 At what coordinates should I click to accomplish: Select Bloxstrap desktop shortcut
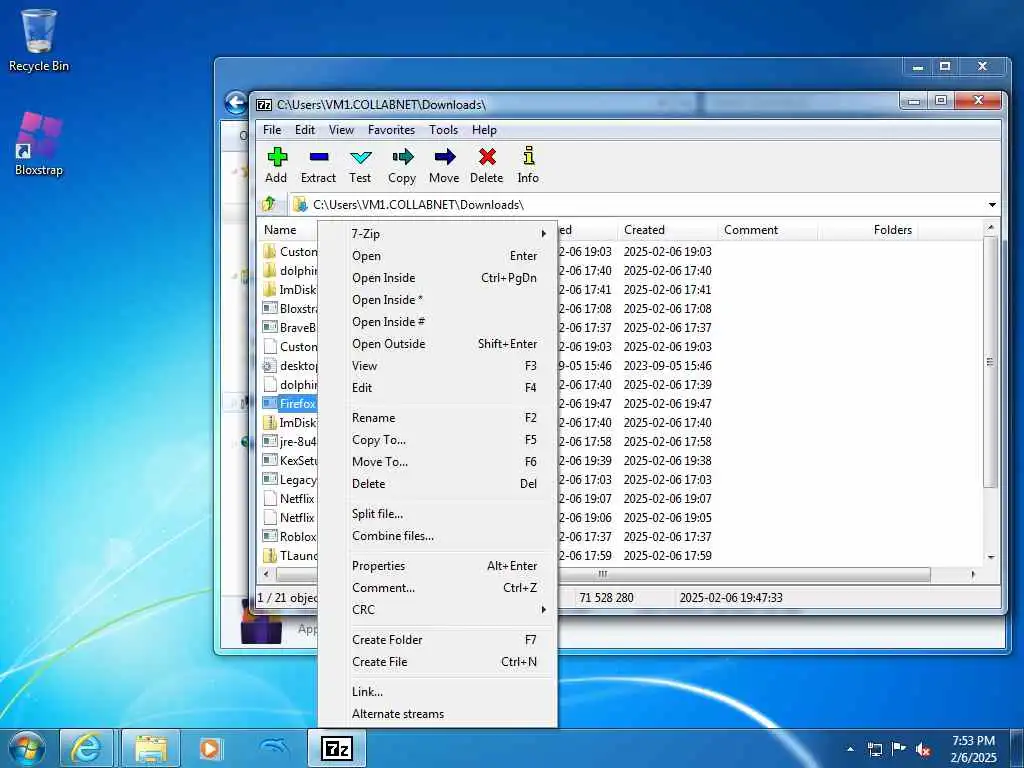tap(39, 144)
